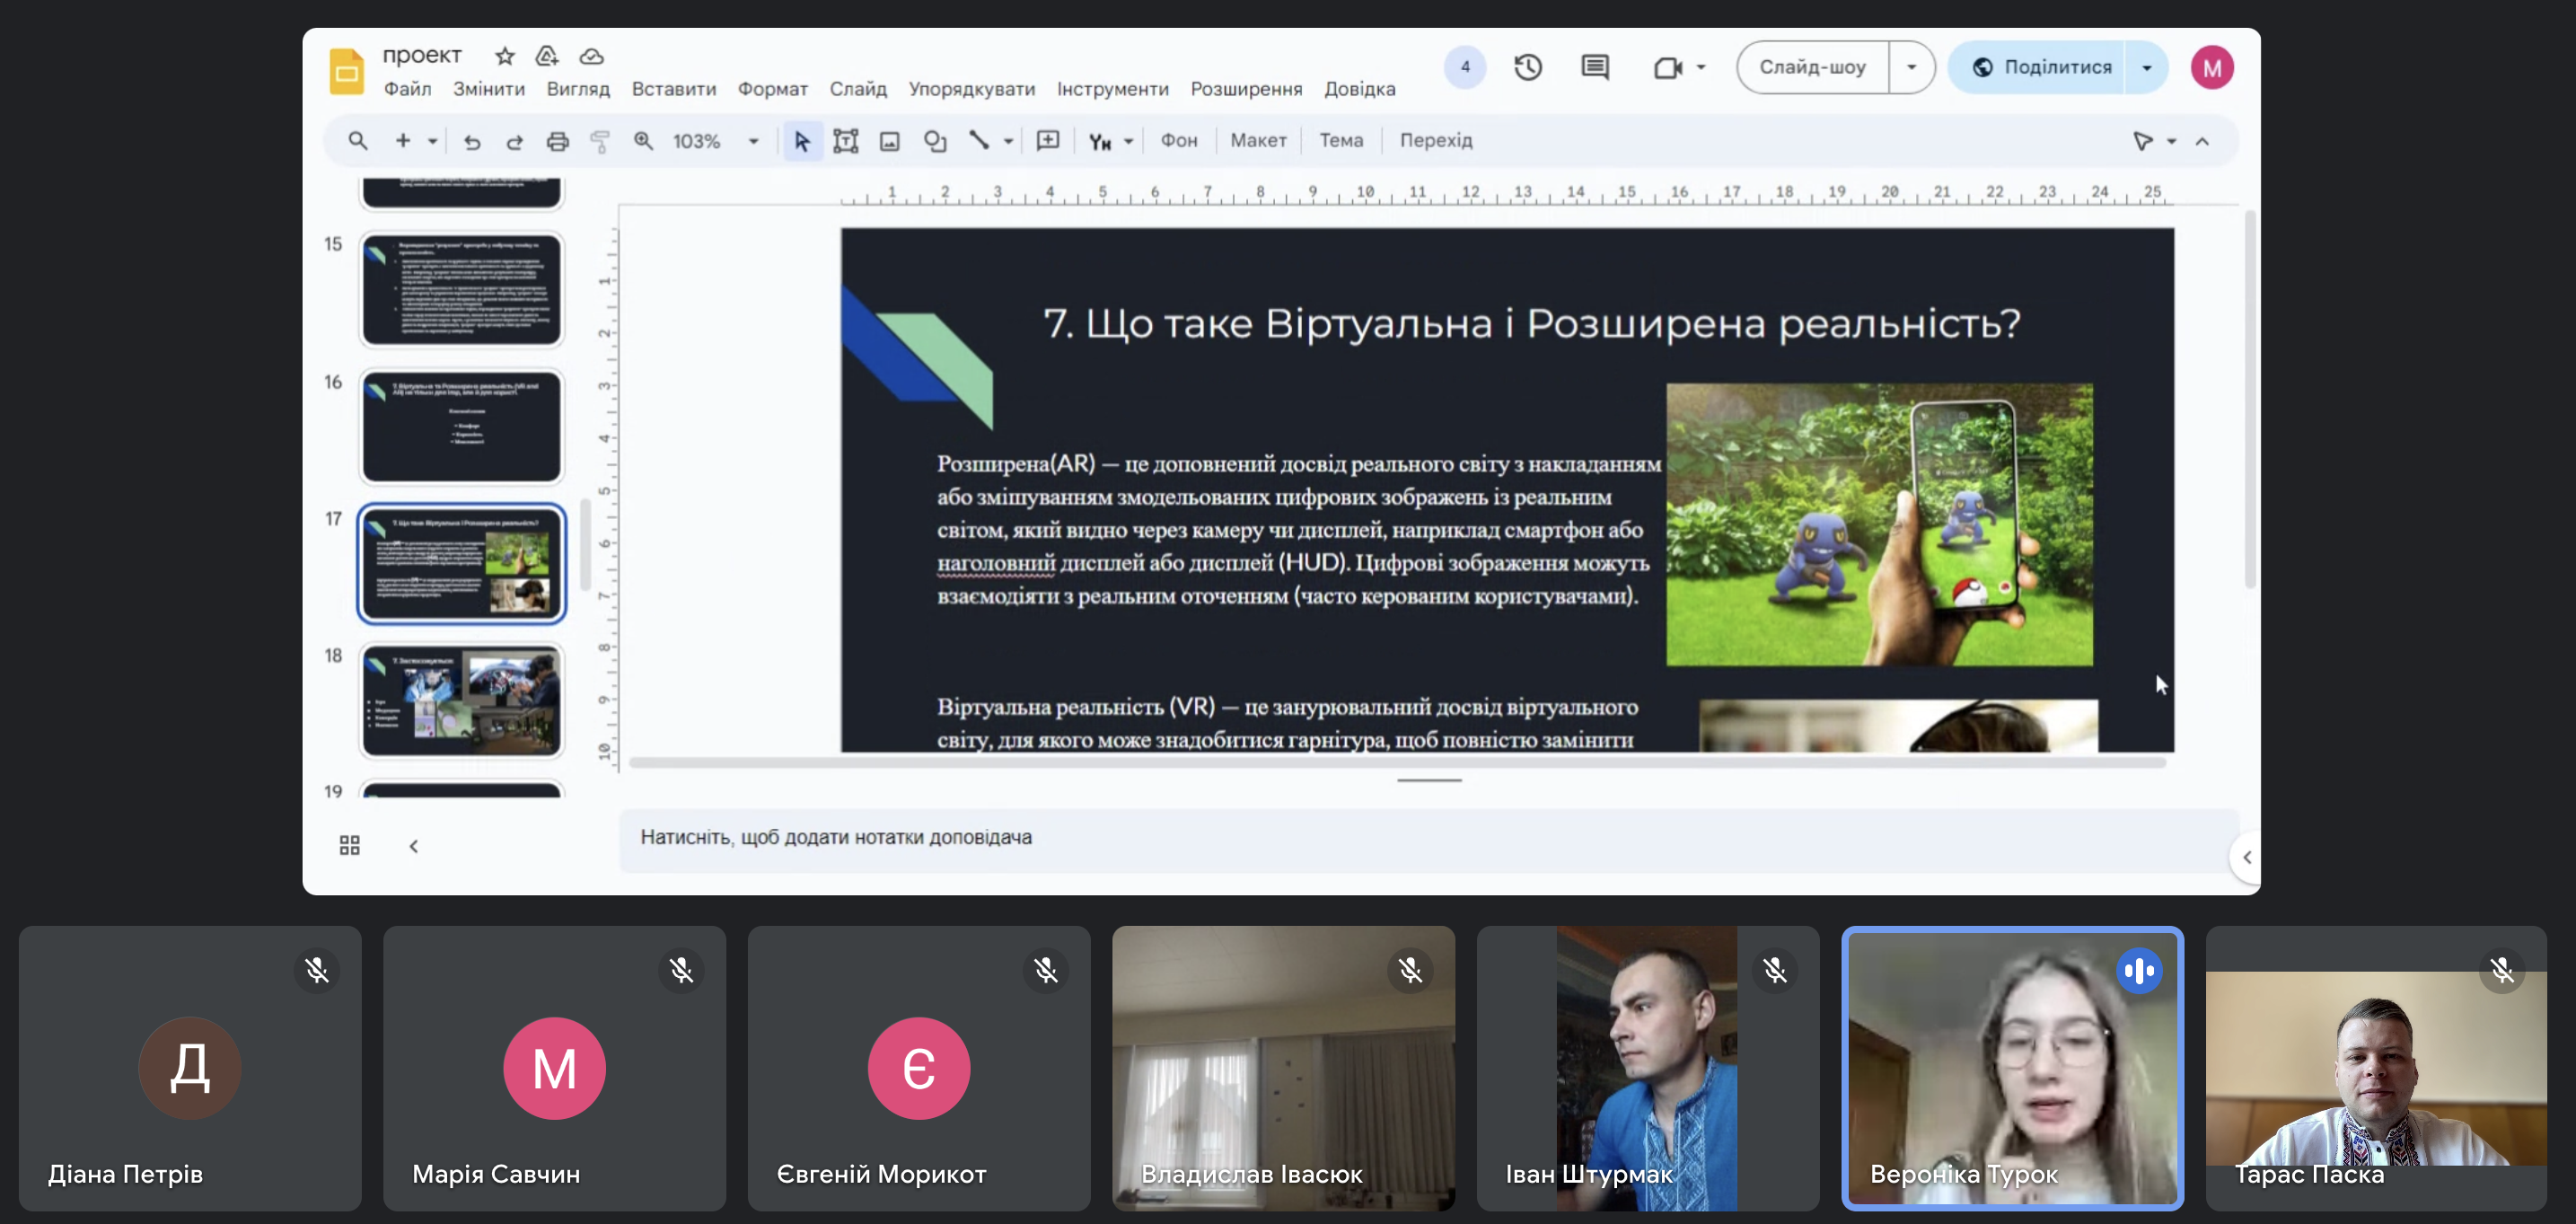Open the Поділитися dropdown arrow
Image resolution: width=2576 pixels, height=1224 pixels.
(2146, 67)
